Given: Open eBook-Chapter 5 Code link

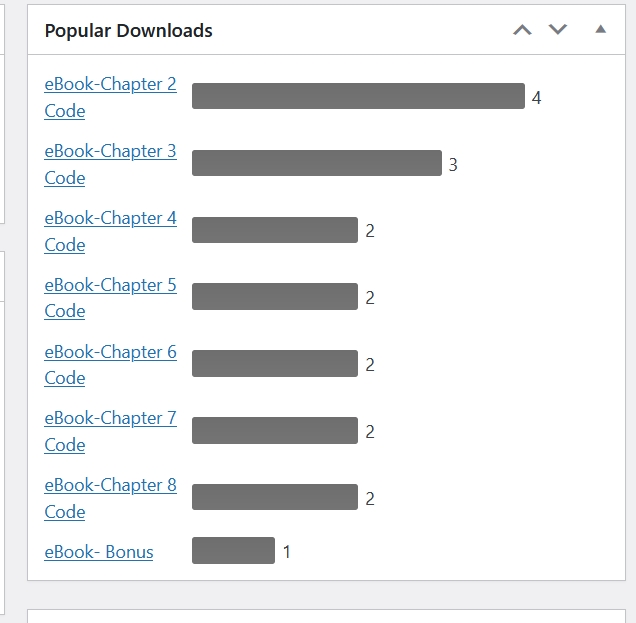Looking at the screenshot, I should point(110,285).
